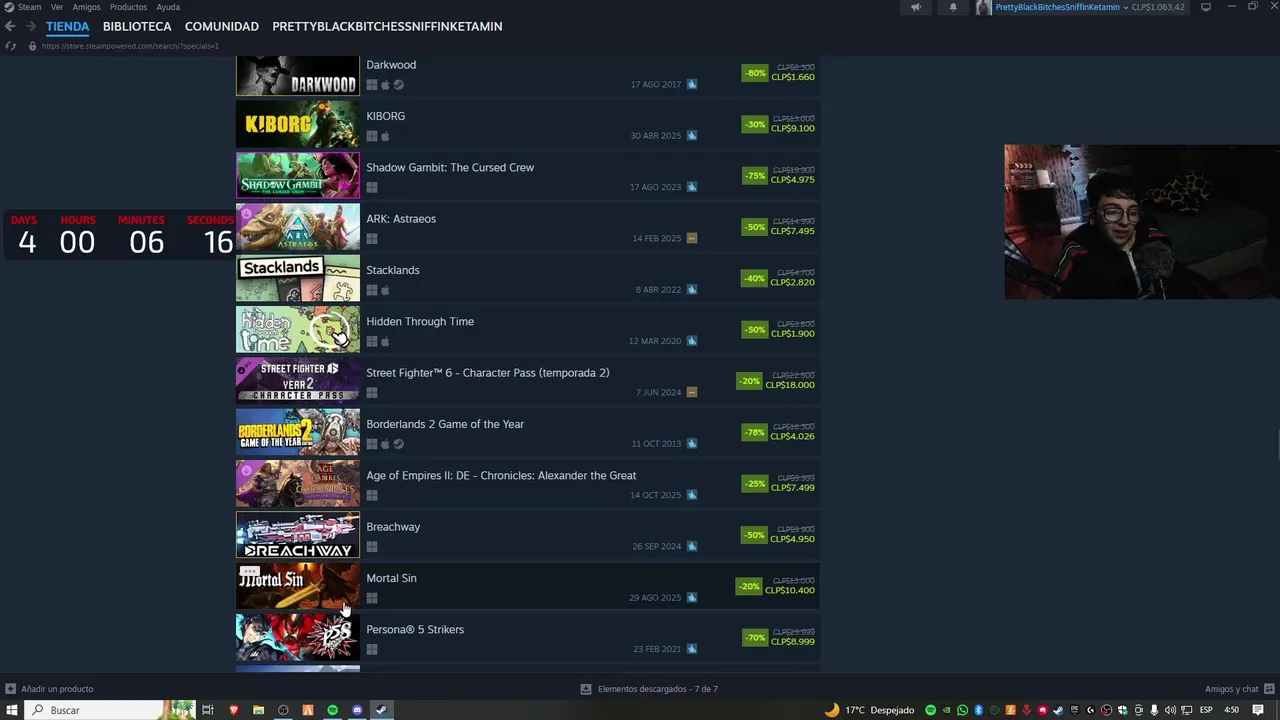This screenshot has width=1280, height=720.
Task: Open the Mortal Sin title
Action: point(391,578)
